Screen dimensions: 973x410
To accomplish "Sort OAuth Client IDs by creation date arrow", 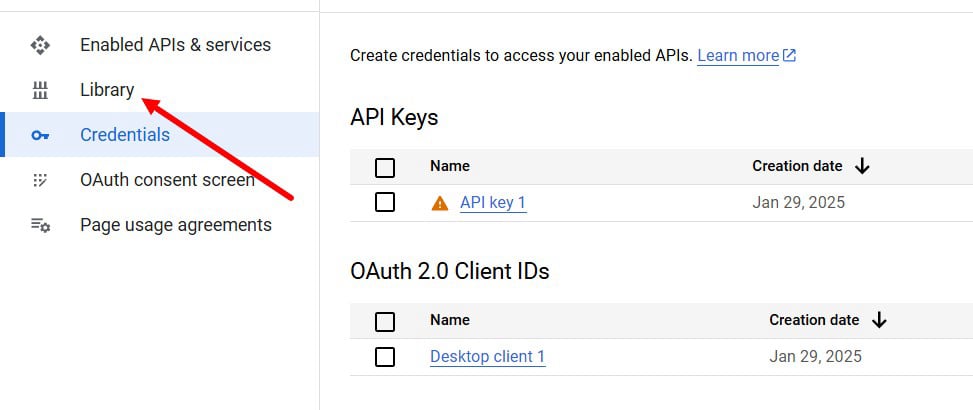I will 879,320.
